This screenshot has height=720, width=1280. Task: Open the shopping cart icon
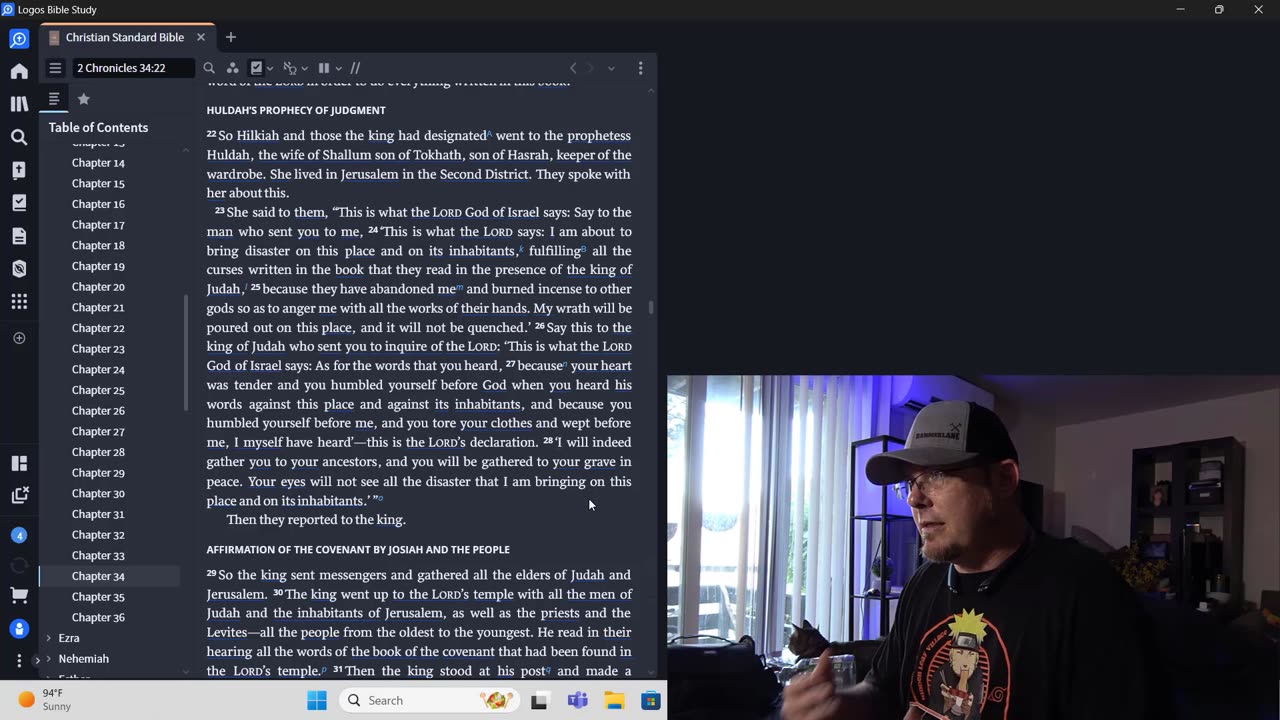click(19, 596)
